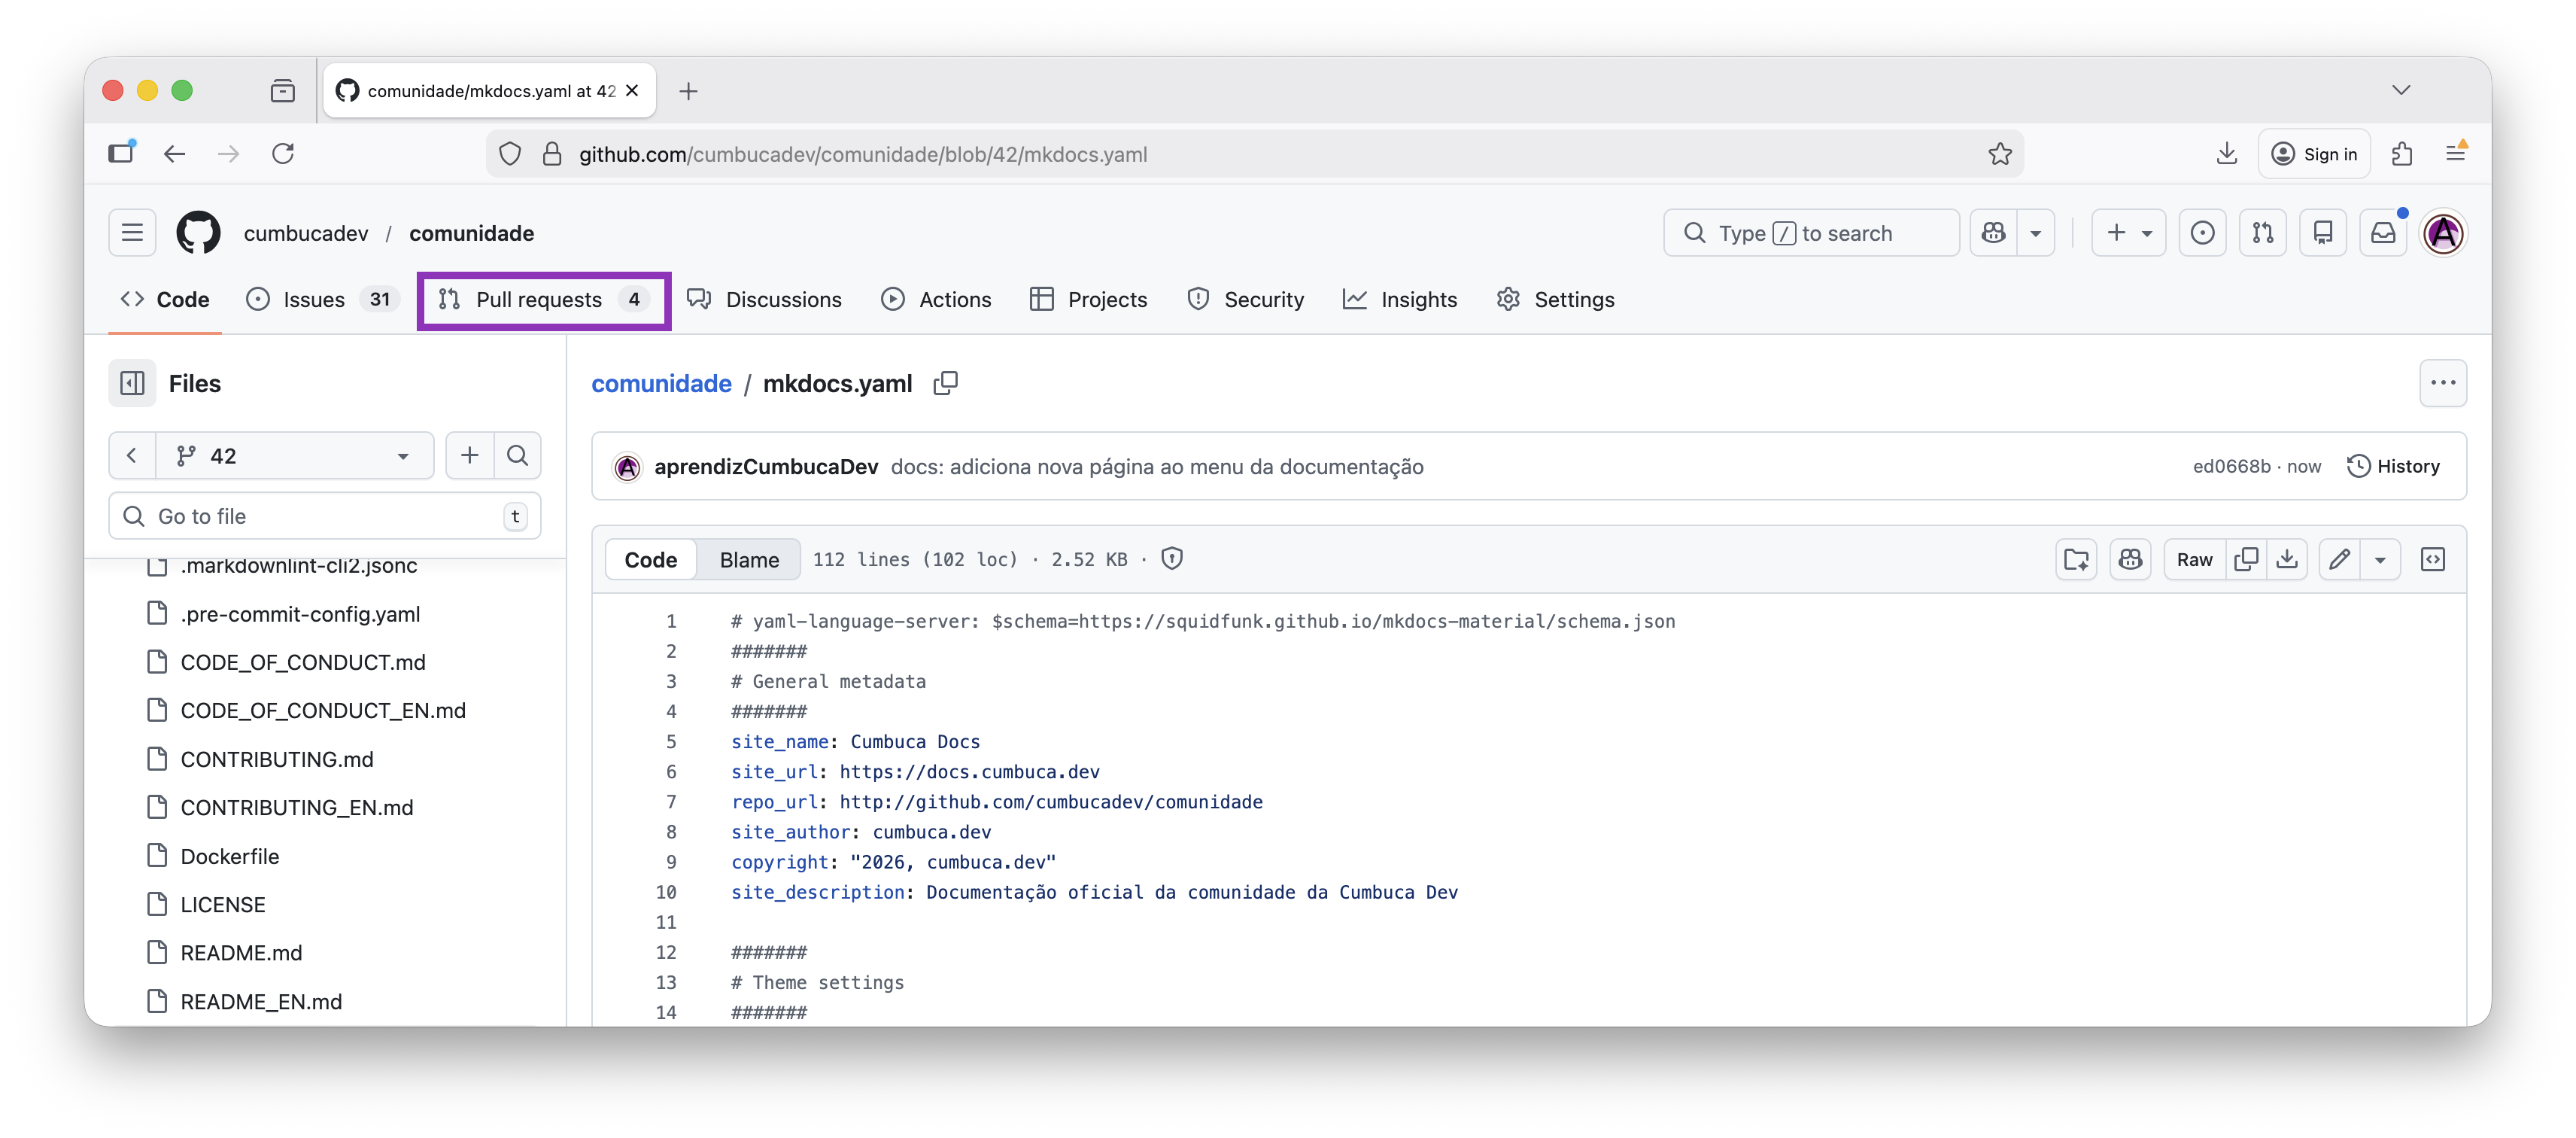The image size is (2576, 1138).
Task: Open commit ed0668b
Action: [2231, 466]
